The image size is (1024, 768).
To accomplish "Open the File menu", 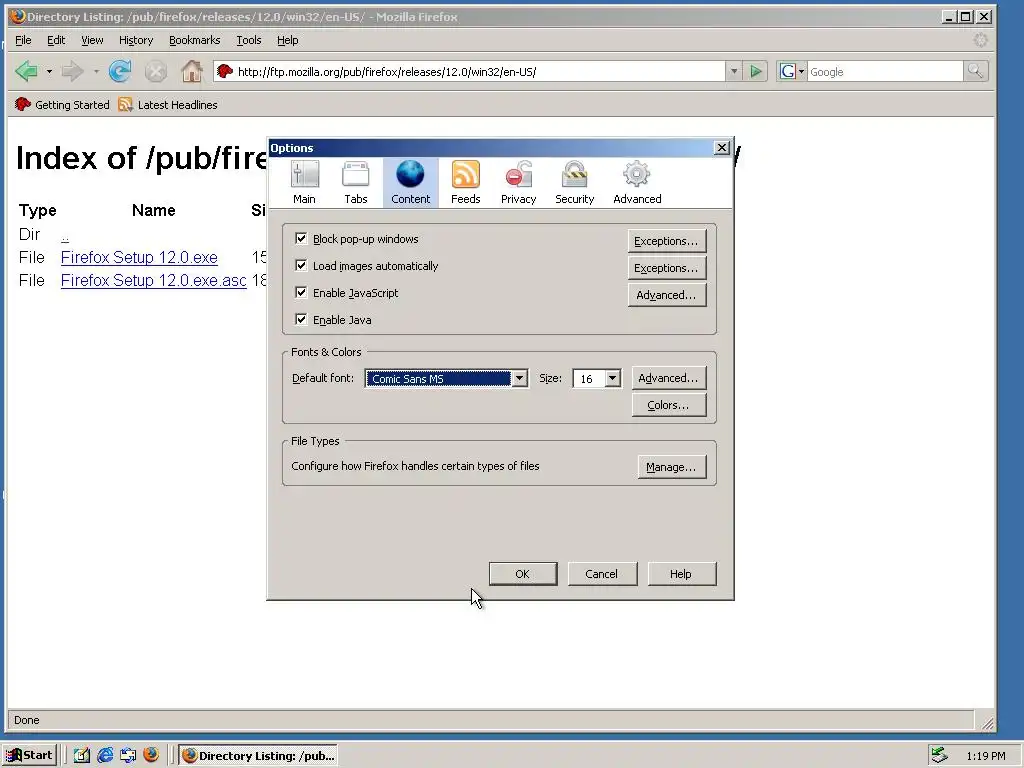I will [23, 40].
